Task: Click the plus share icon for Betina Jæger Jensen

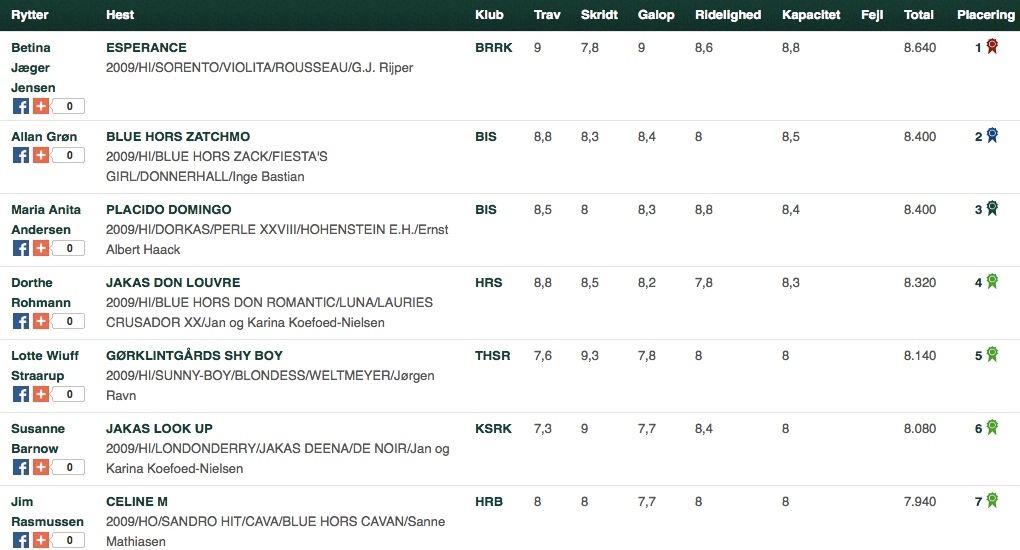Action: click(x=41, y=106)
